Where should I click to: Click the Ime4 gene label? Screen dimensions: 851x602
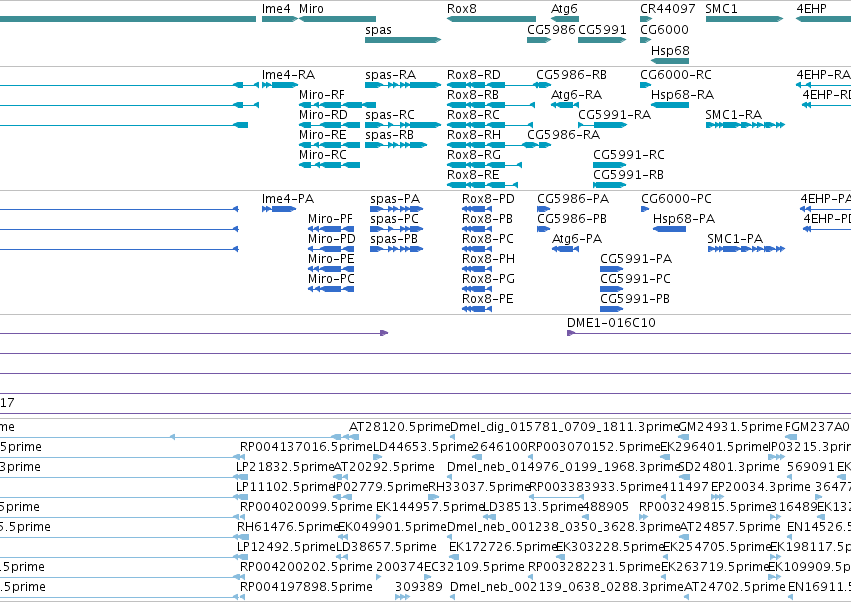point(276,9)
